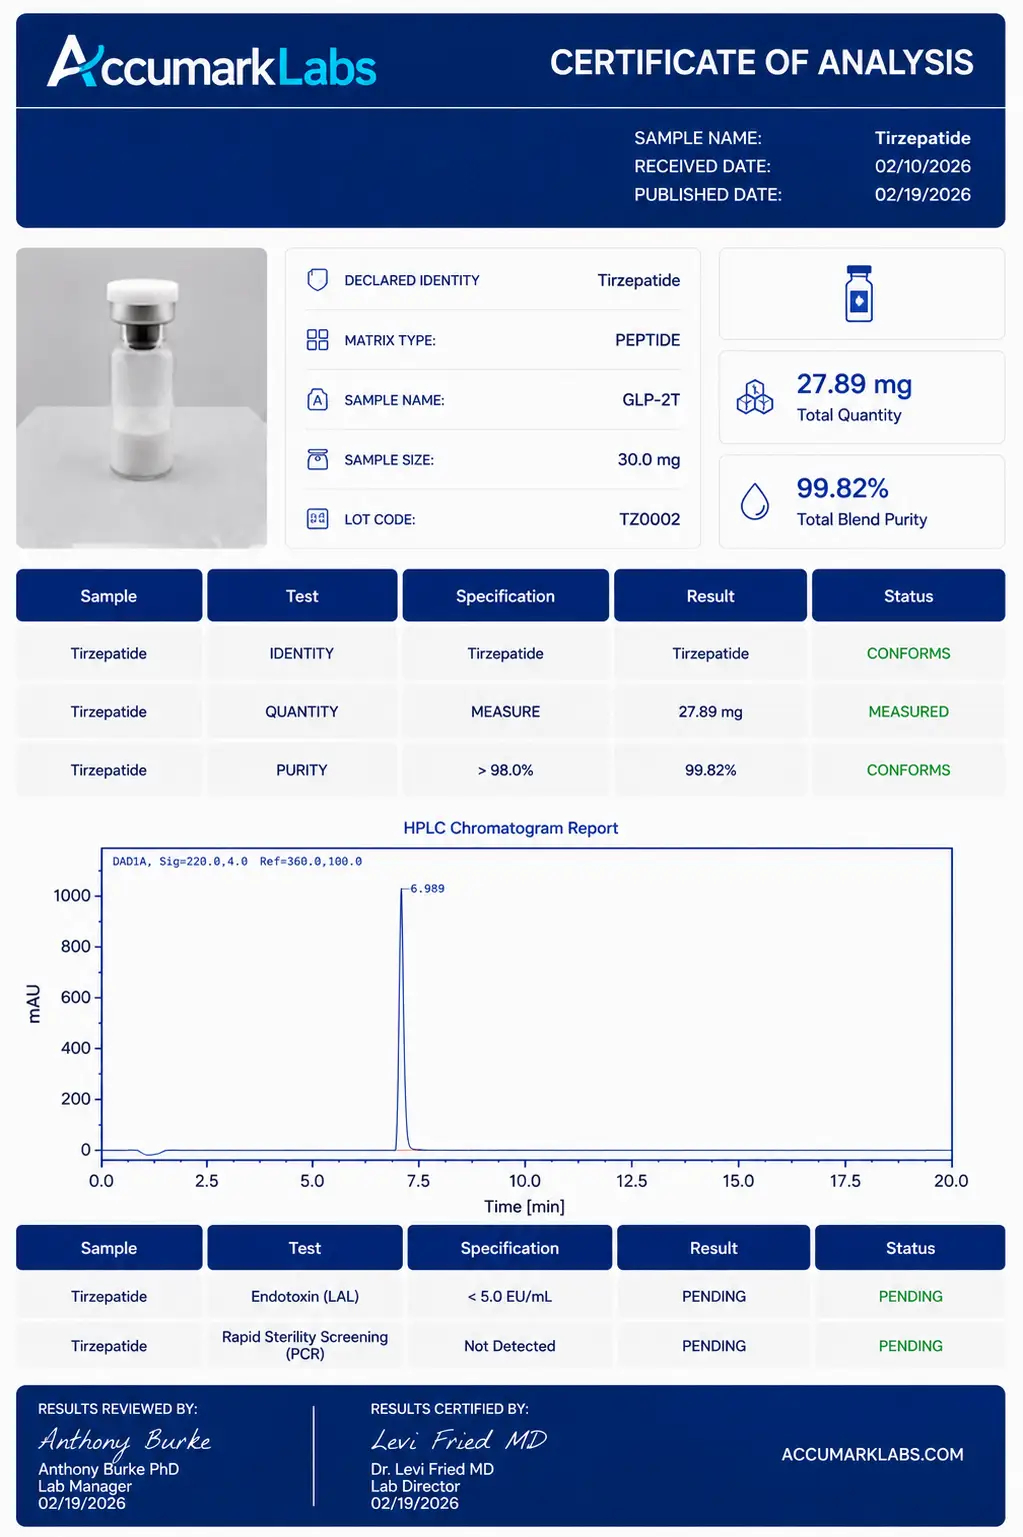Screen dimensions: 1023x1537
Task: Click the Result header in first table
Action: [x=710, y=596]
